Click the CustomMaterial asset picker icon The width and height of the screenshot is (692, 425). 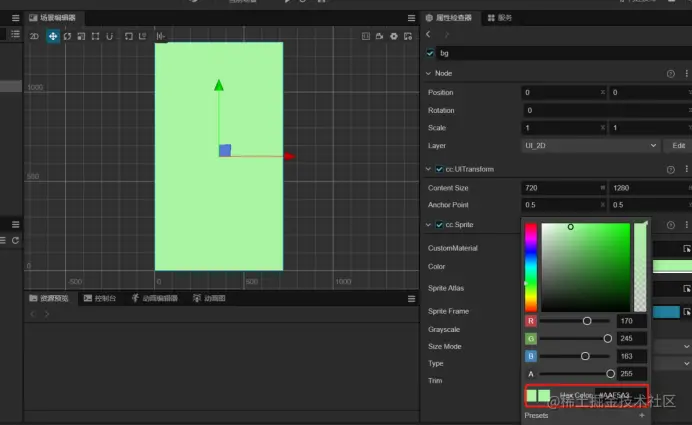[687, 249]
